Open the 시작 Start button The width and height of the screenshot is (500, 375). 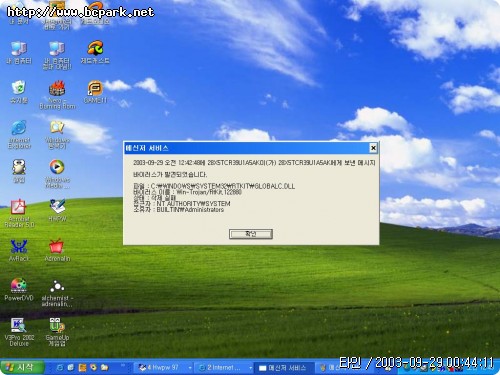[x=22, y=367]
